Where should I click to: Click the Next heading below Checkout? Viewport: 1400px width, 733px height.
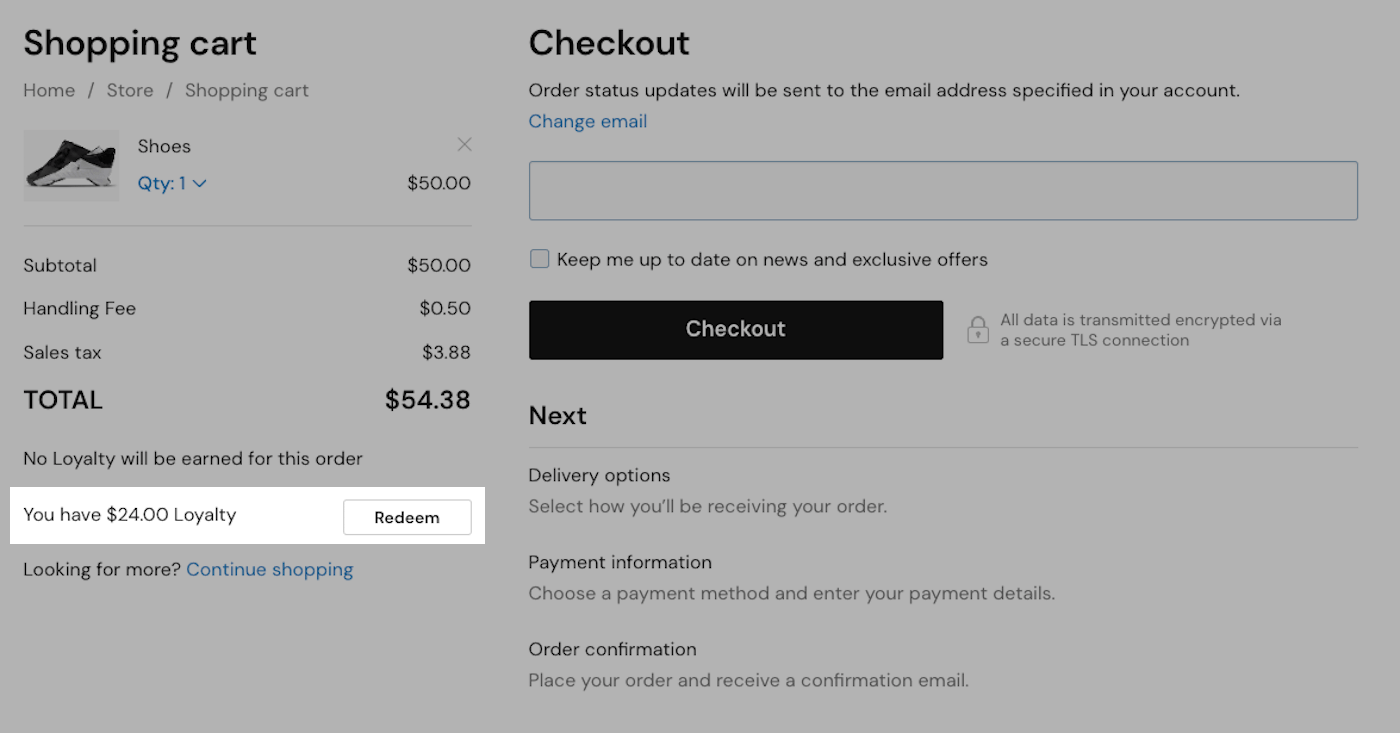click(557, 414)
